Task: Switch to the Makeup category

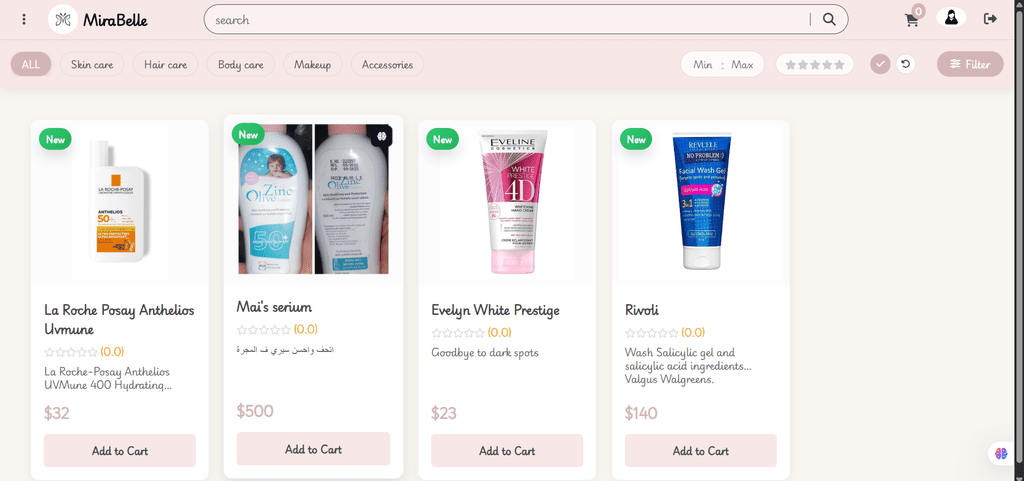Action: pyautogui.click(x=312, y=65)
